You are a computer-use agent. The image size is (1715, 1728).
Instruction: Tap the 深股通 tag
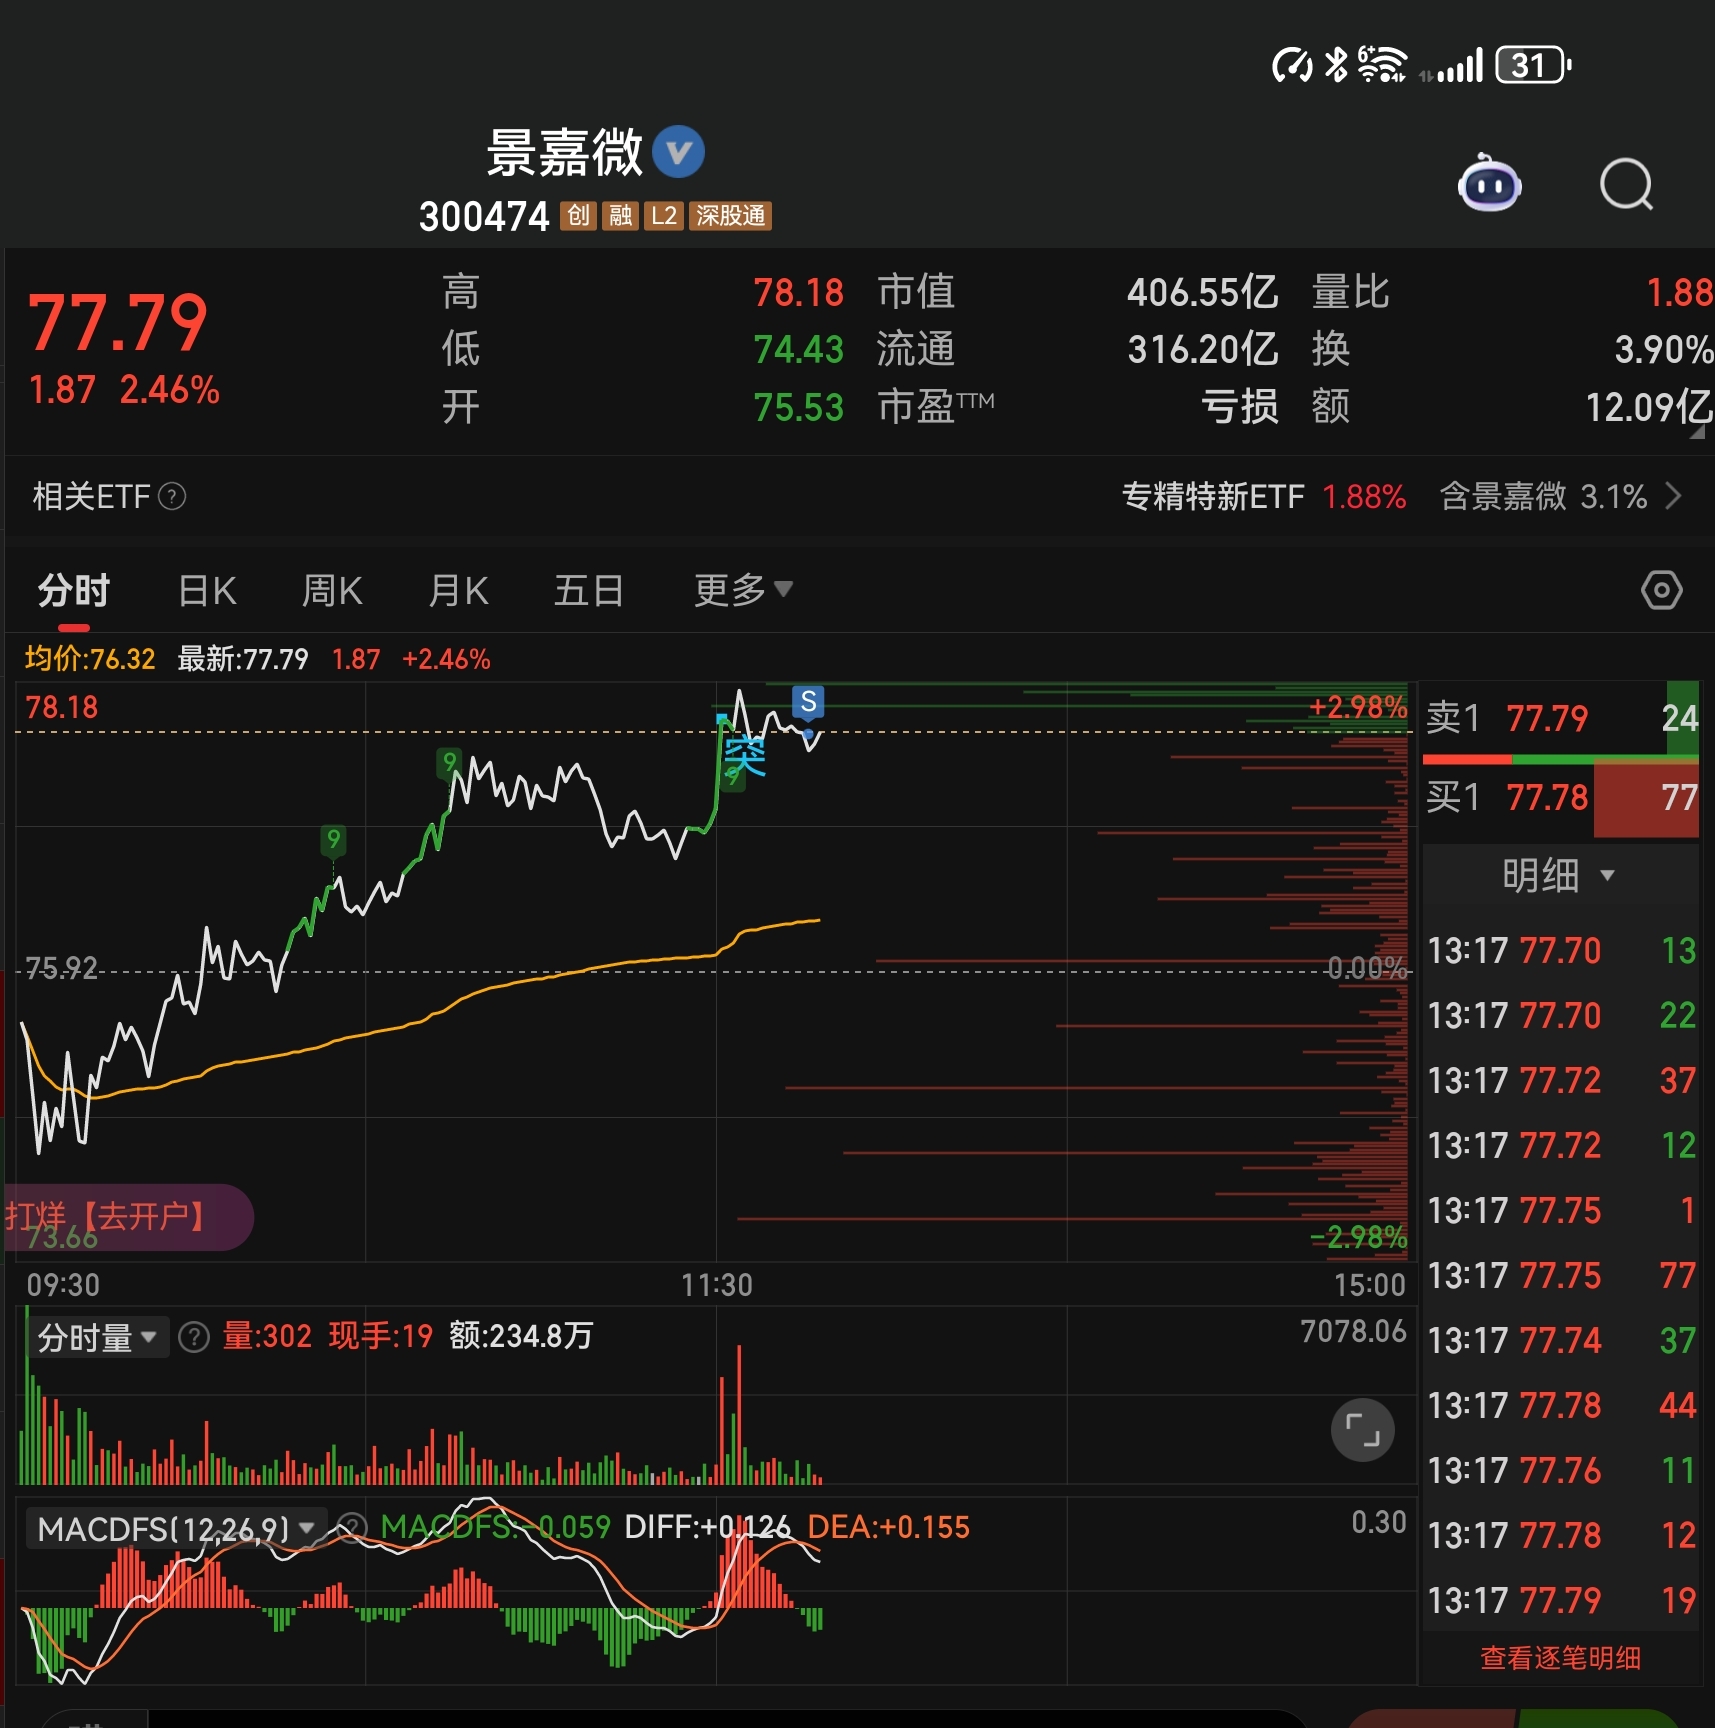[730, 216]
